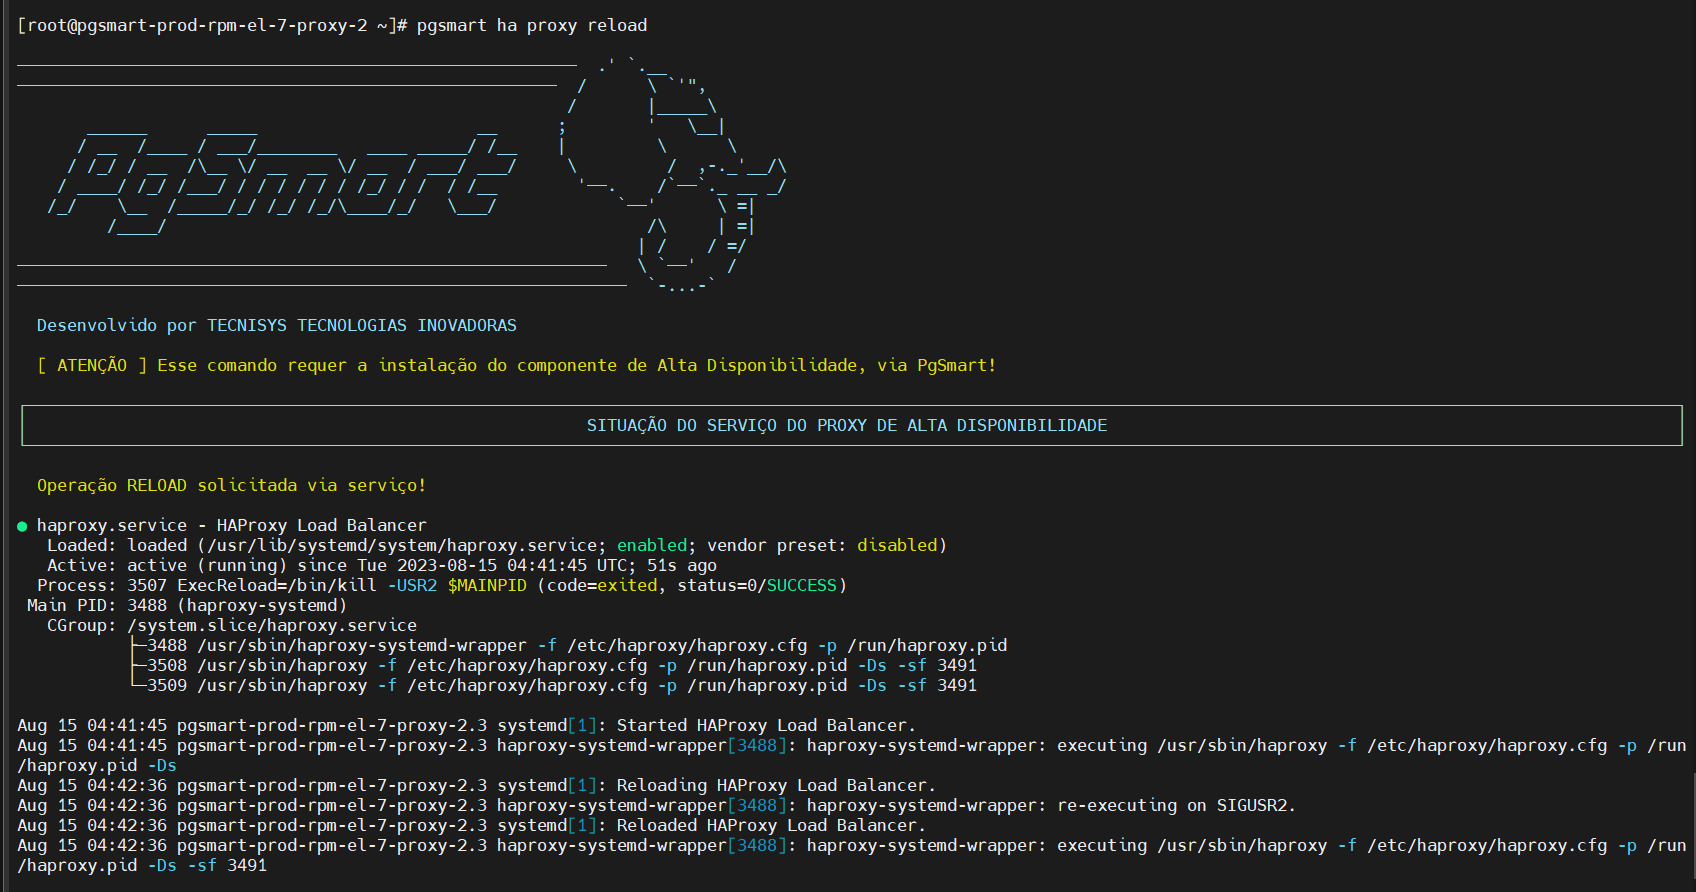This screenshot has width=1696, height=892.
Task: Click the '-USR2' flag in Process line
Action: point(412,585)
